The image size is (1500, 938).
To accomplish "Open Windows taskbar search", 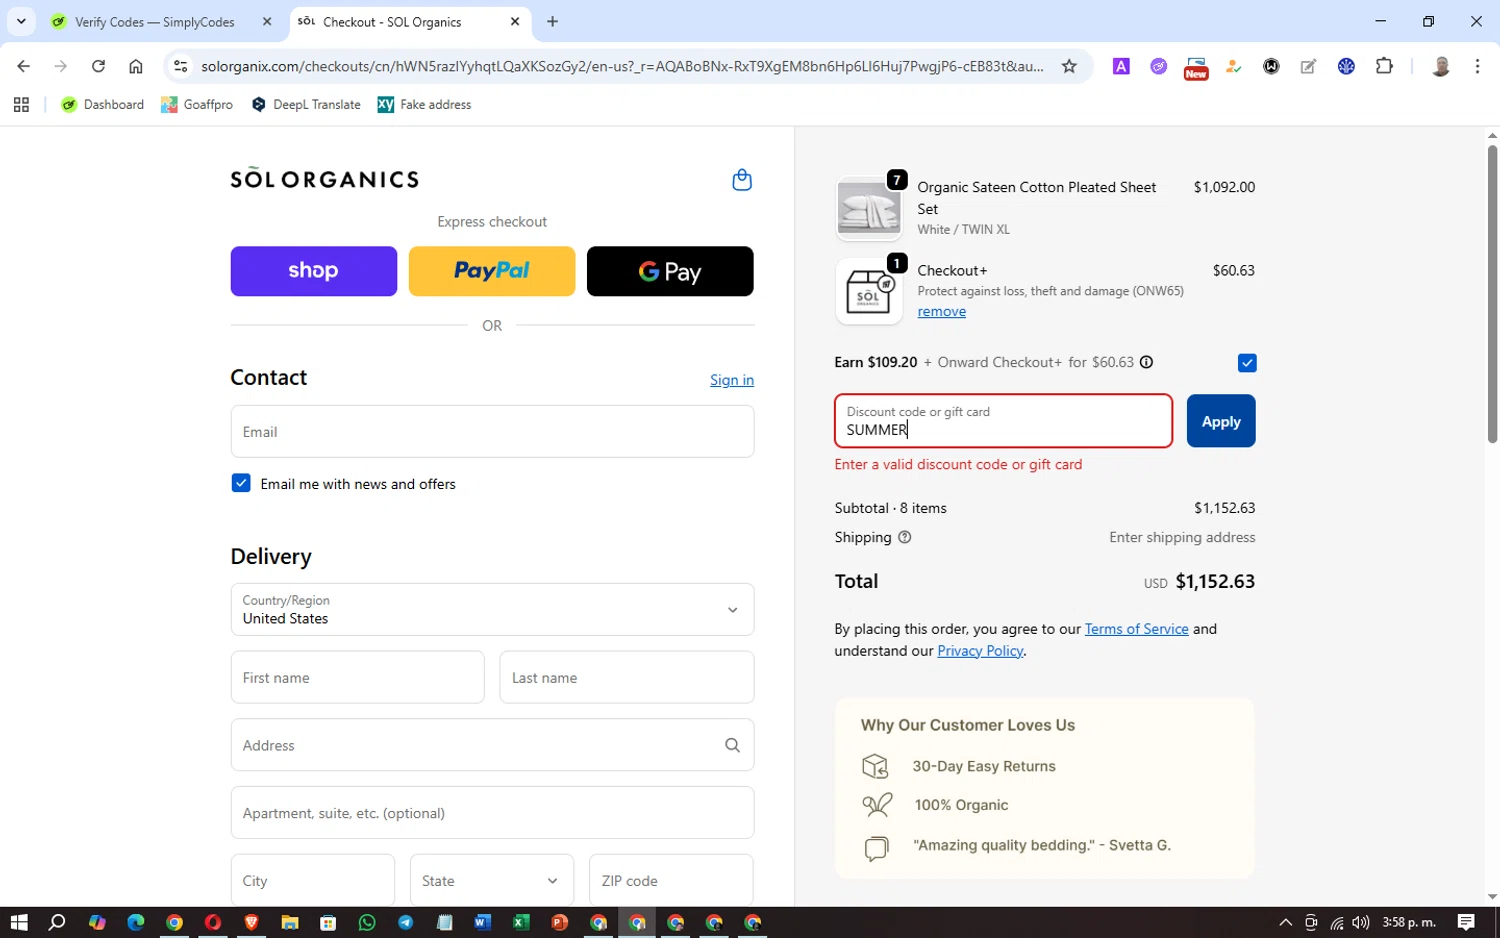I will pos(57,922).
